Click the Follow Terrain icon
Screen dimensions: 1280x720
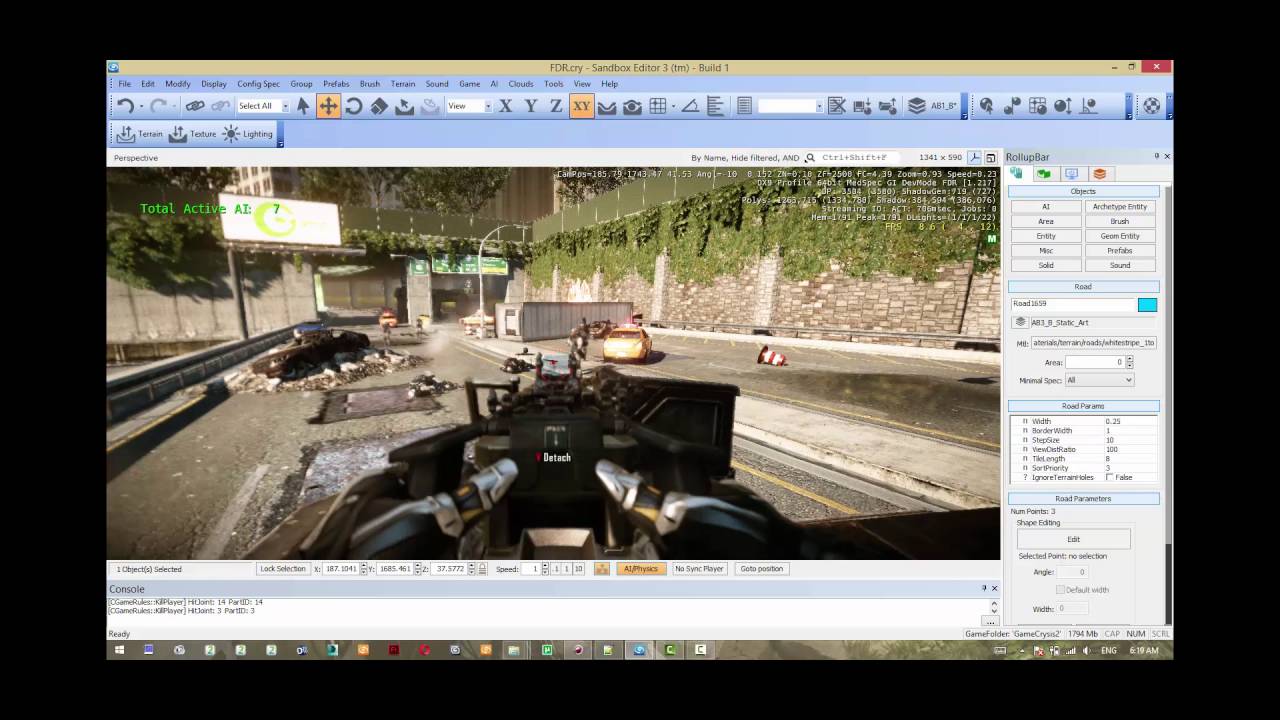click(x=607, y=106)
